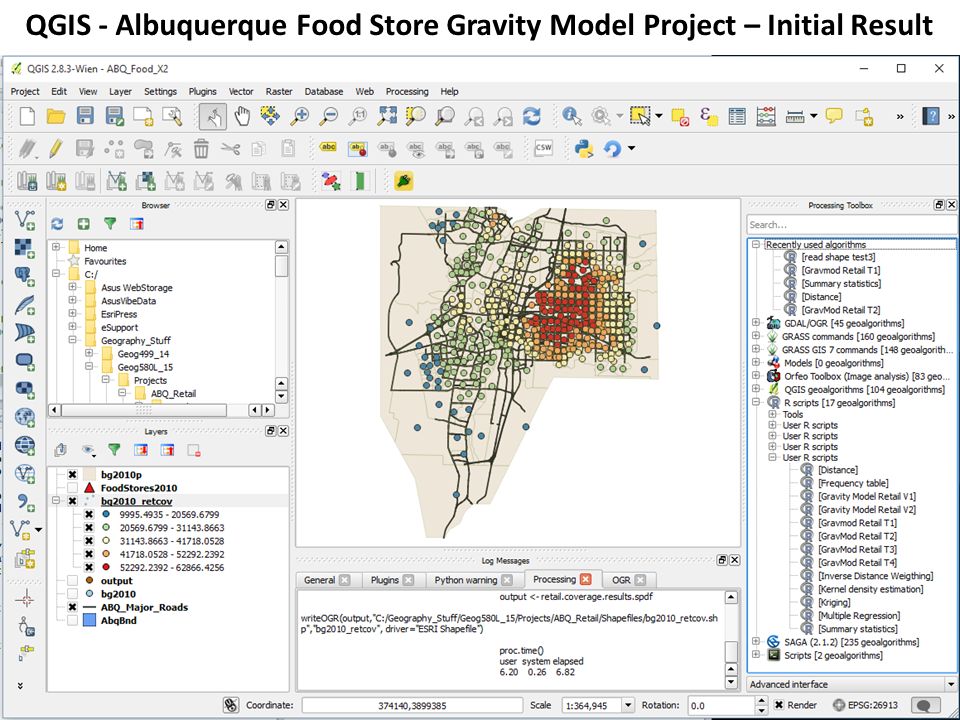Click the Measure line ruler tool

coord(795,116)
